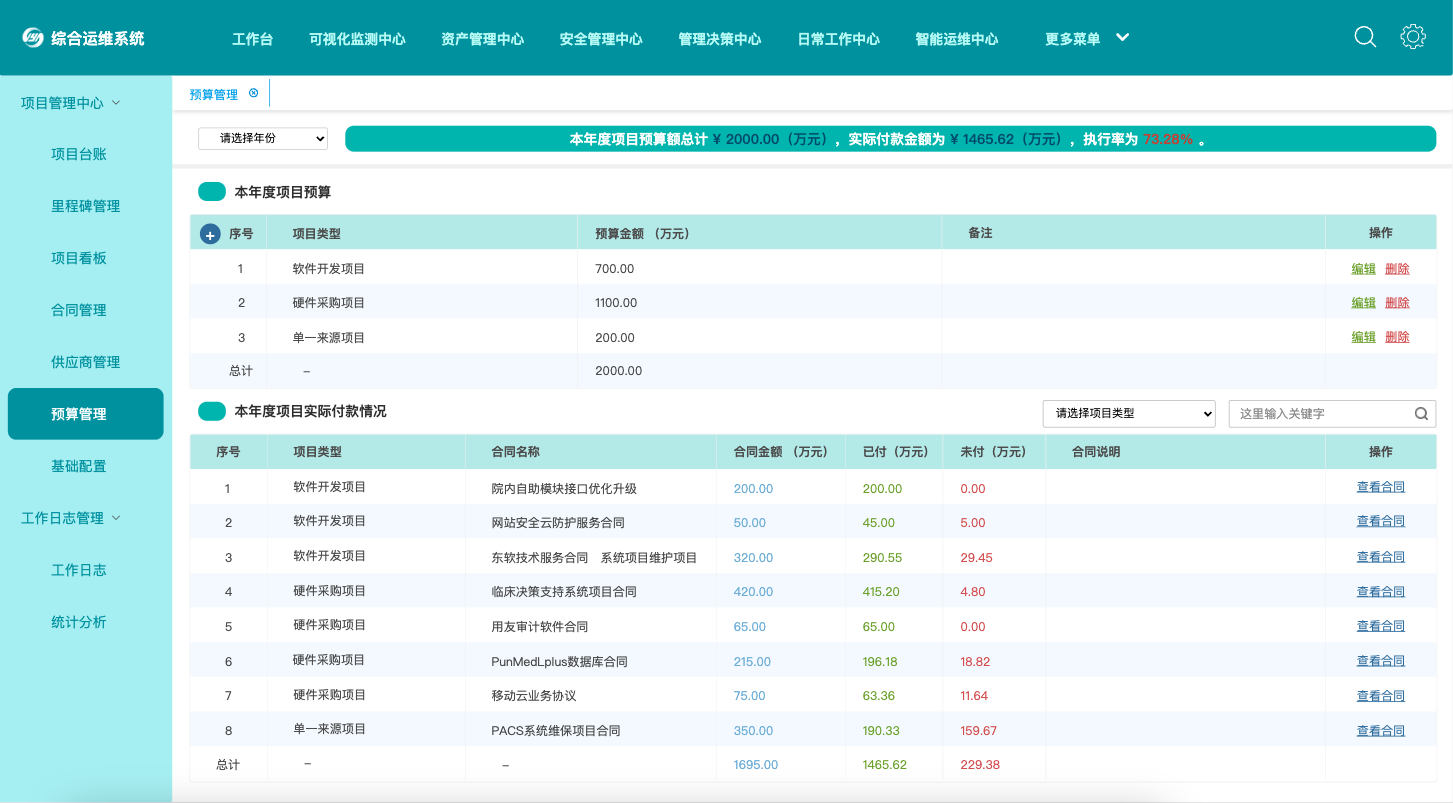View contract for 临床决策支持系统项目合同
Viewport: 1453px width, 803px height.
pyautogui.click(x=1381, y=592)
